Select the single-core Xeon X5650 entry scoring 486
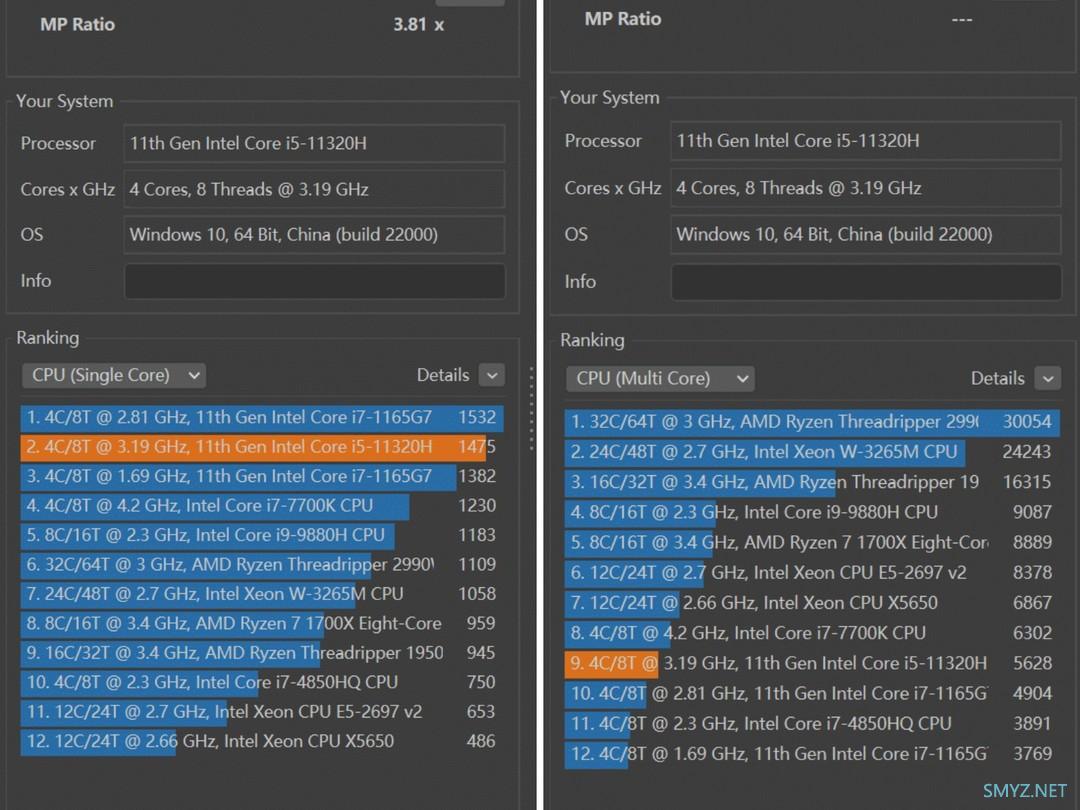The height and width of the screenshot is (810, 1080). (x=260, y=741)
